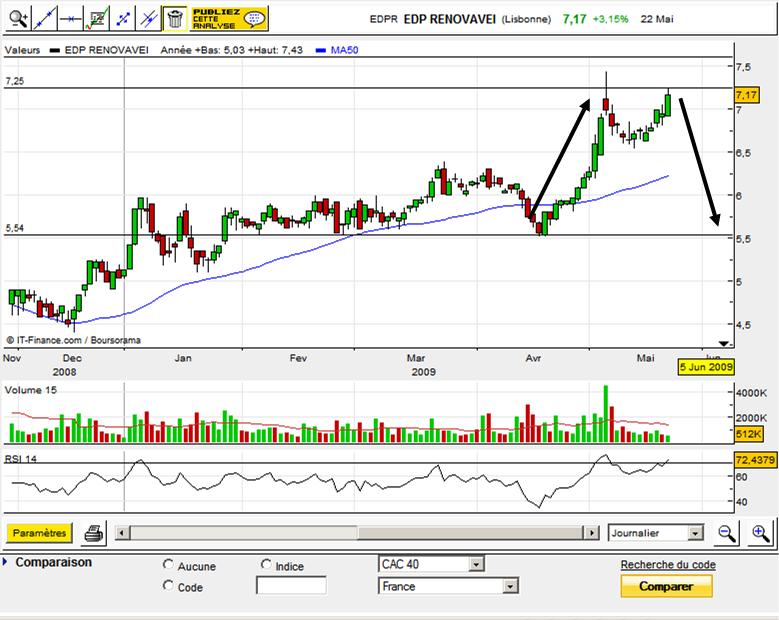Screen dimensions: 779x620
Task: Select the horizontal line tool
Action: [x=70, y=19]
